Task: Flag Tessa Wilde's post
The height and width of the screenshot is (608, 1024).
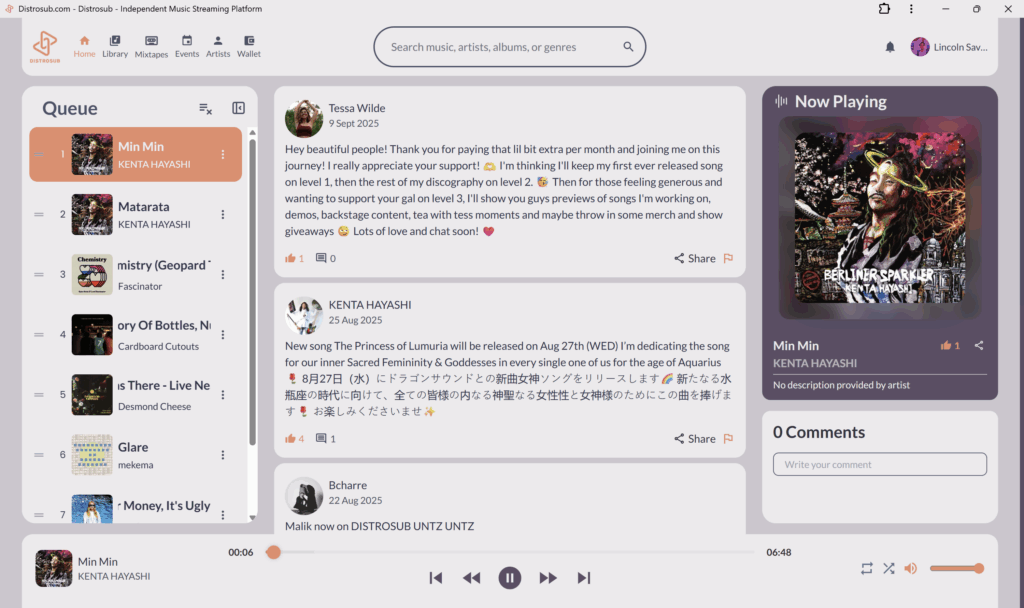Action: 728,258
